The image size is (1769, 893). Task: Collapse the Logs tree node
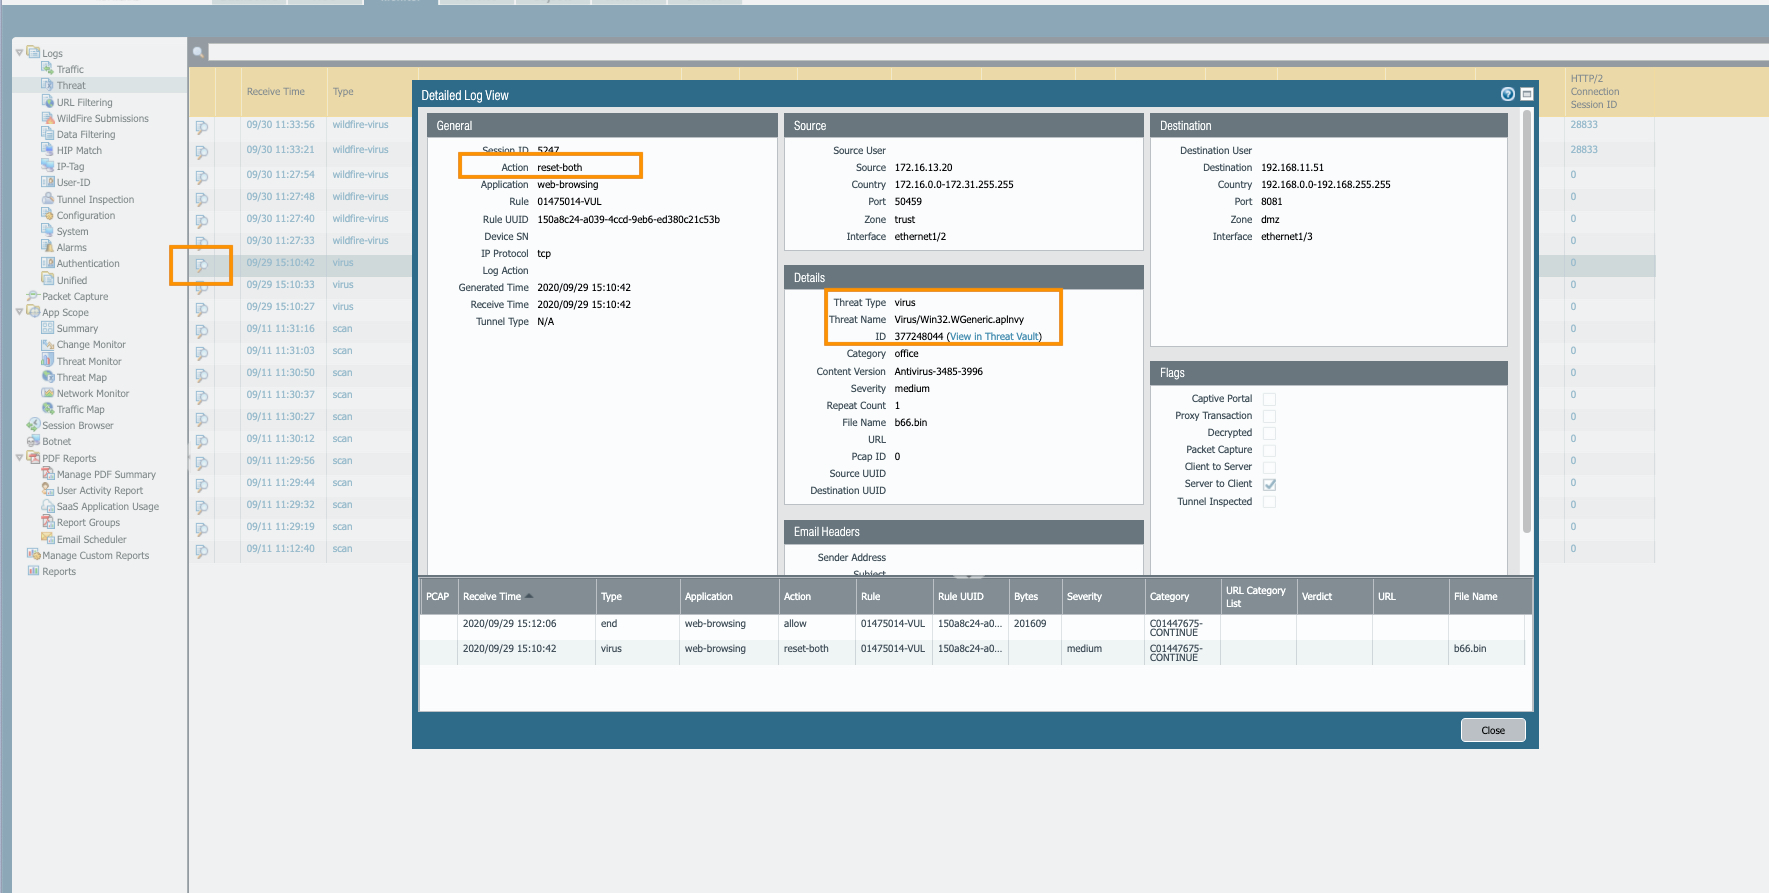click(19, 52)
